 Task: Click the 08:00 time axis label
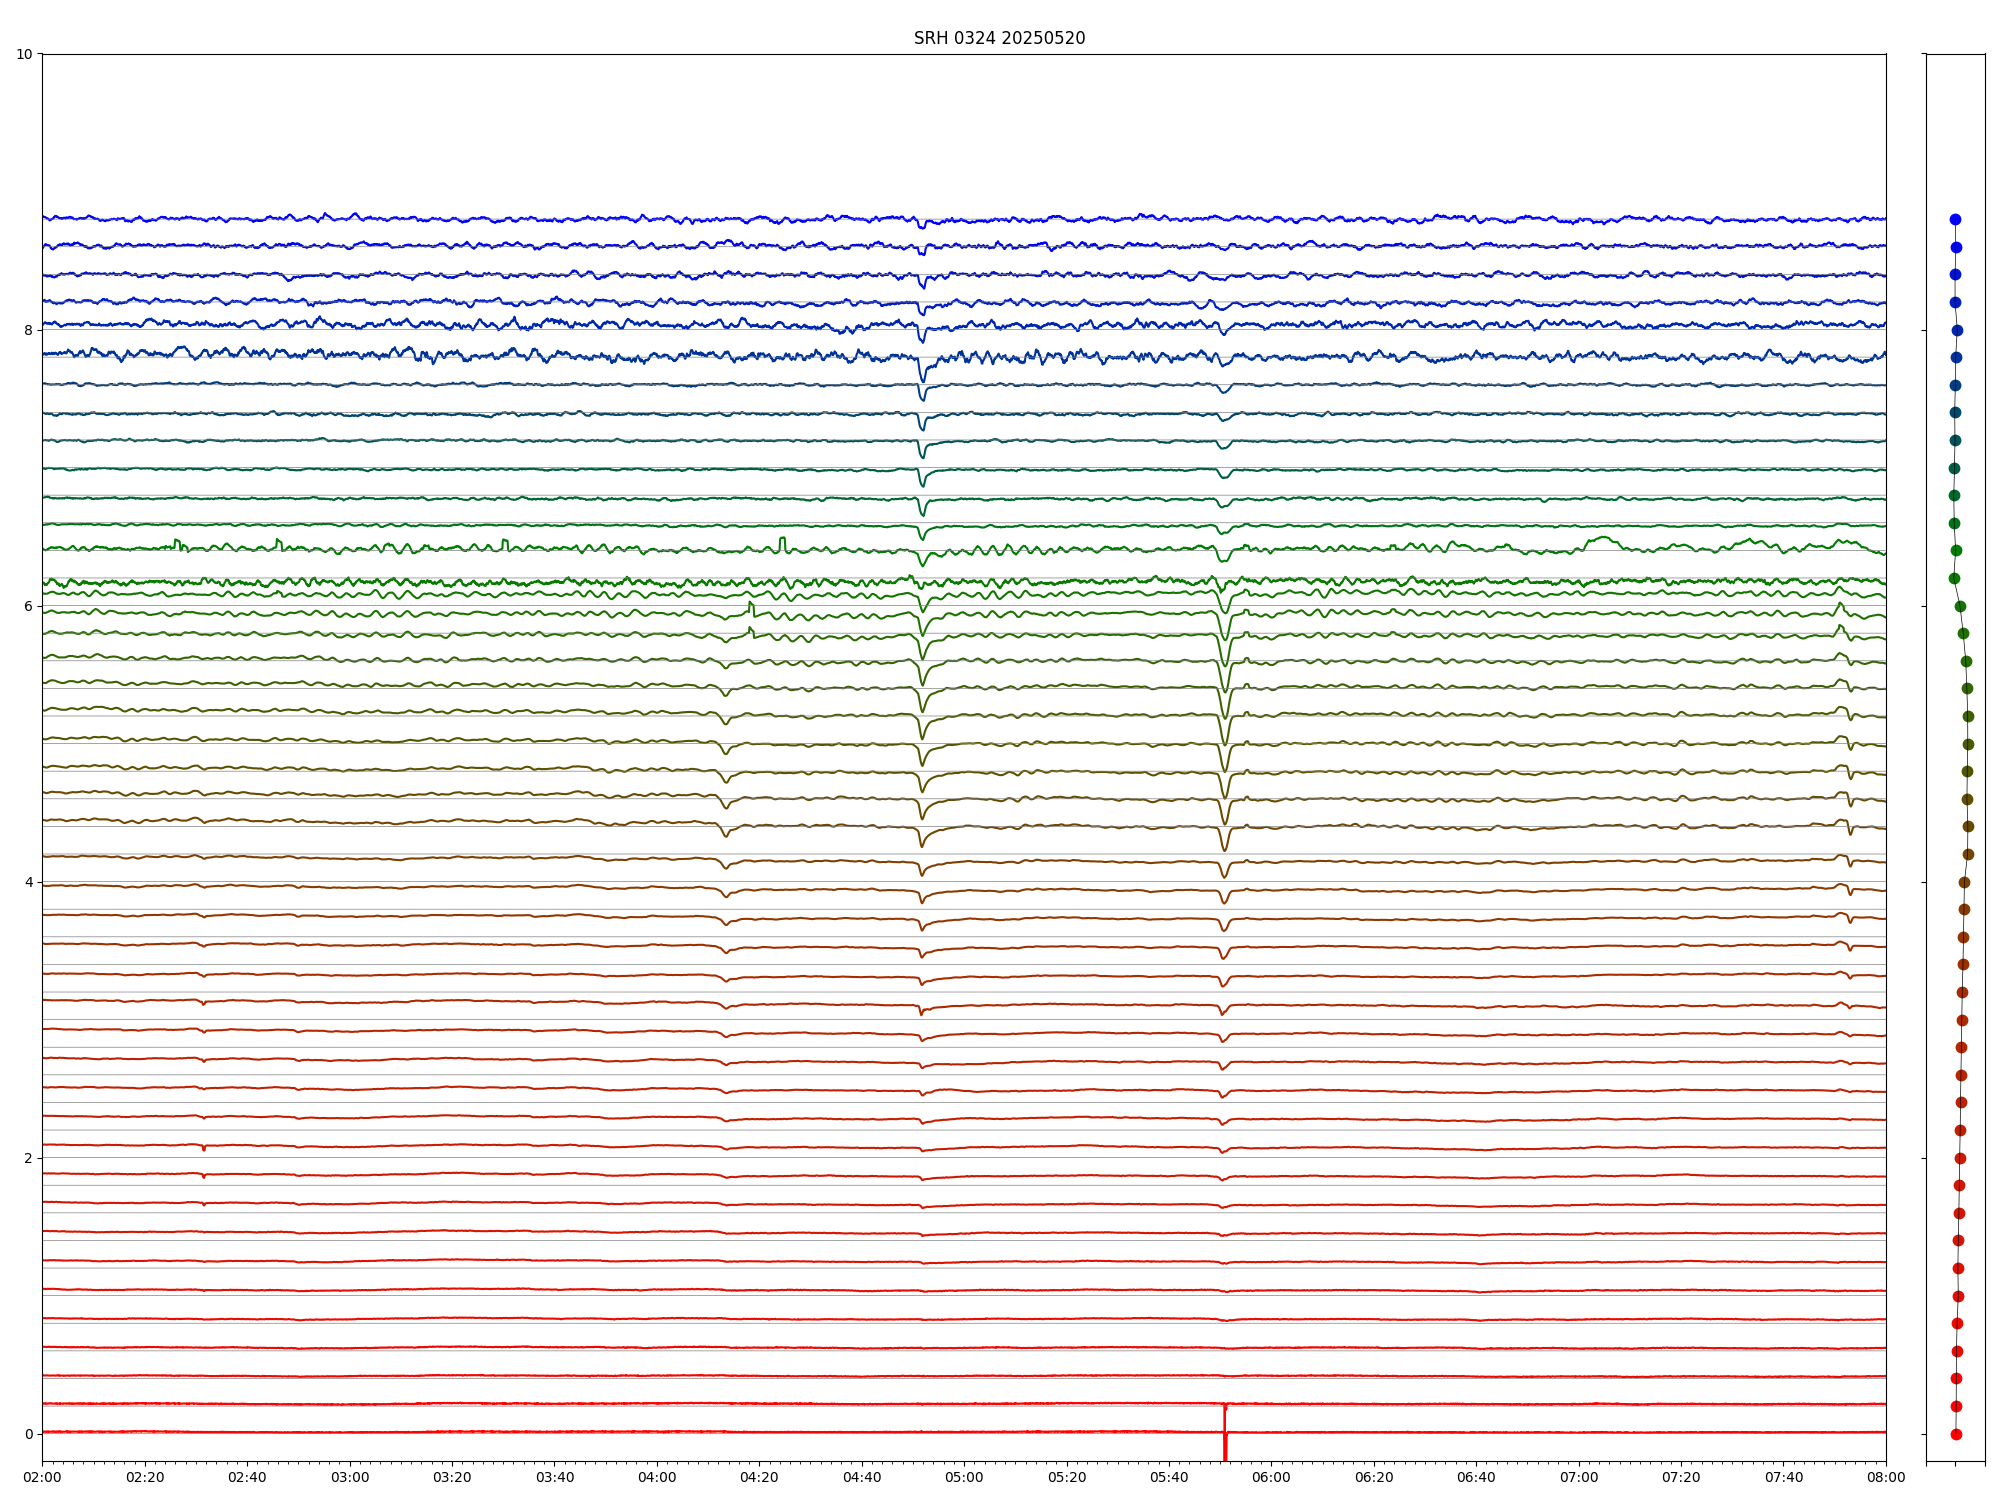pyautogui.click(x=1886, y=1477)
